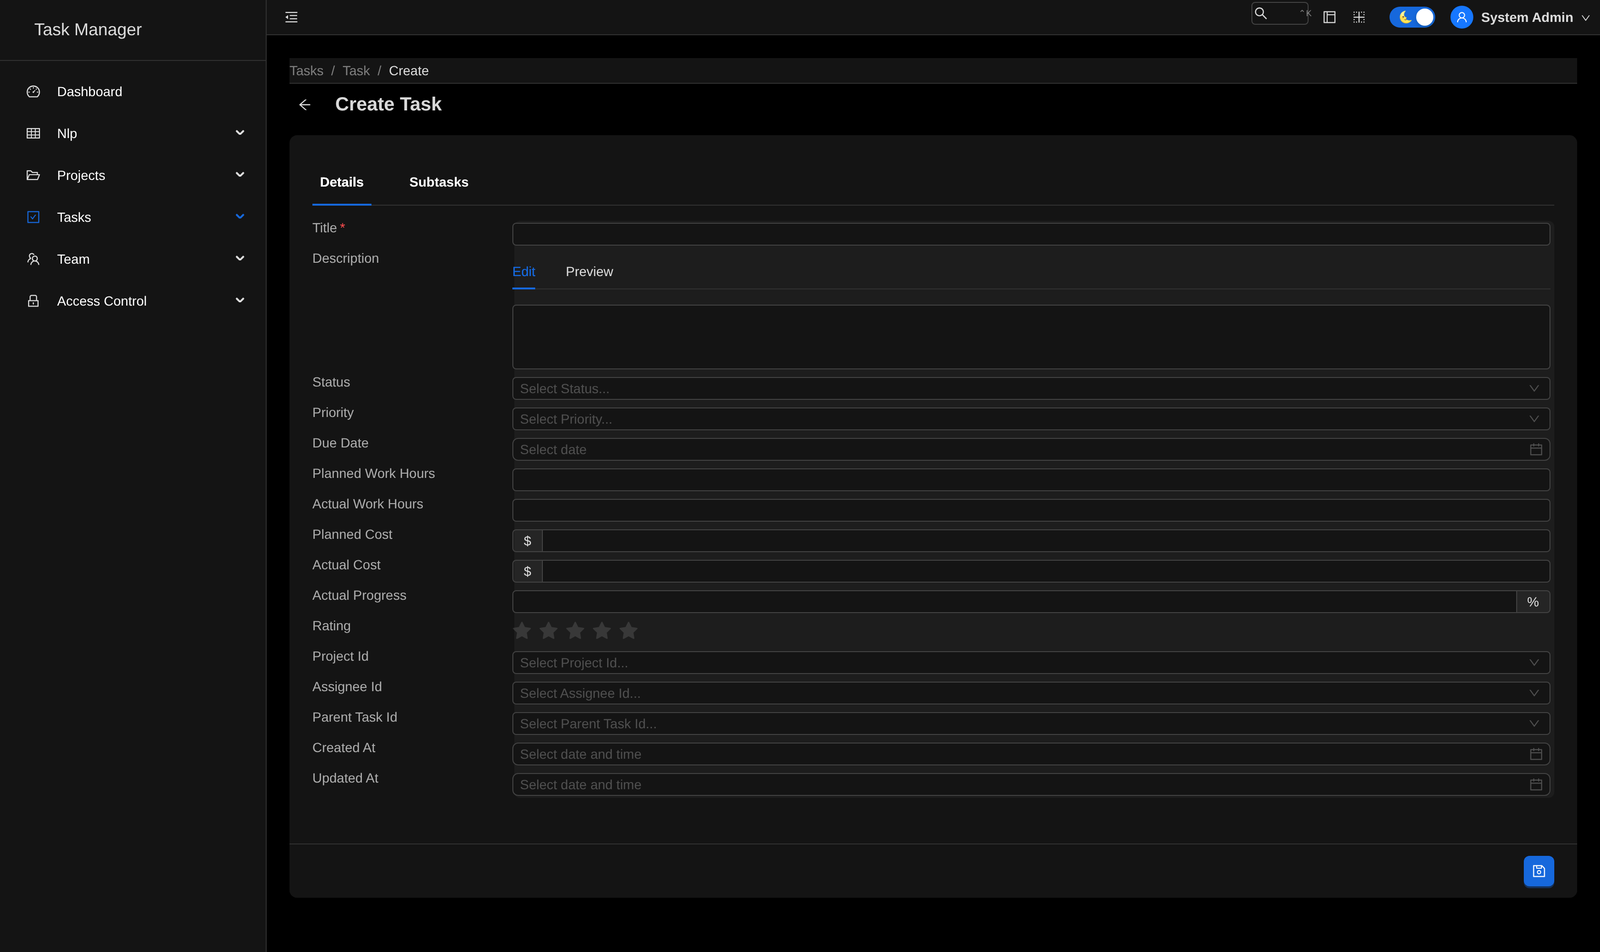Image resolution: width=1600 pixels, height=952 pixels.
Task: Click the Team people icon in sidebar
Action: tap(33, 259)
